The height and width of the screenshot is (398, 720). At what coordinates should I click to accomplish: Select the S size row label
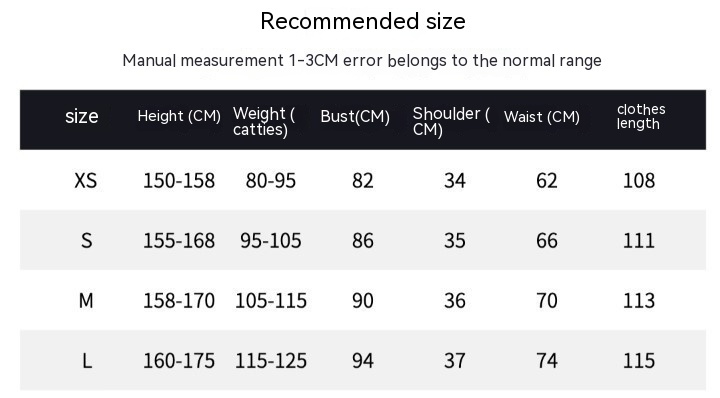pos(86,241)
